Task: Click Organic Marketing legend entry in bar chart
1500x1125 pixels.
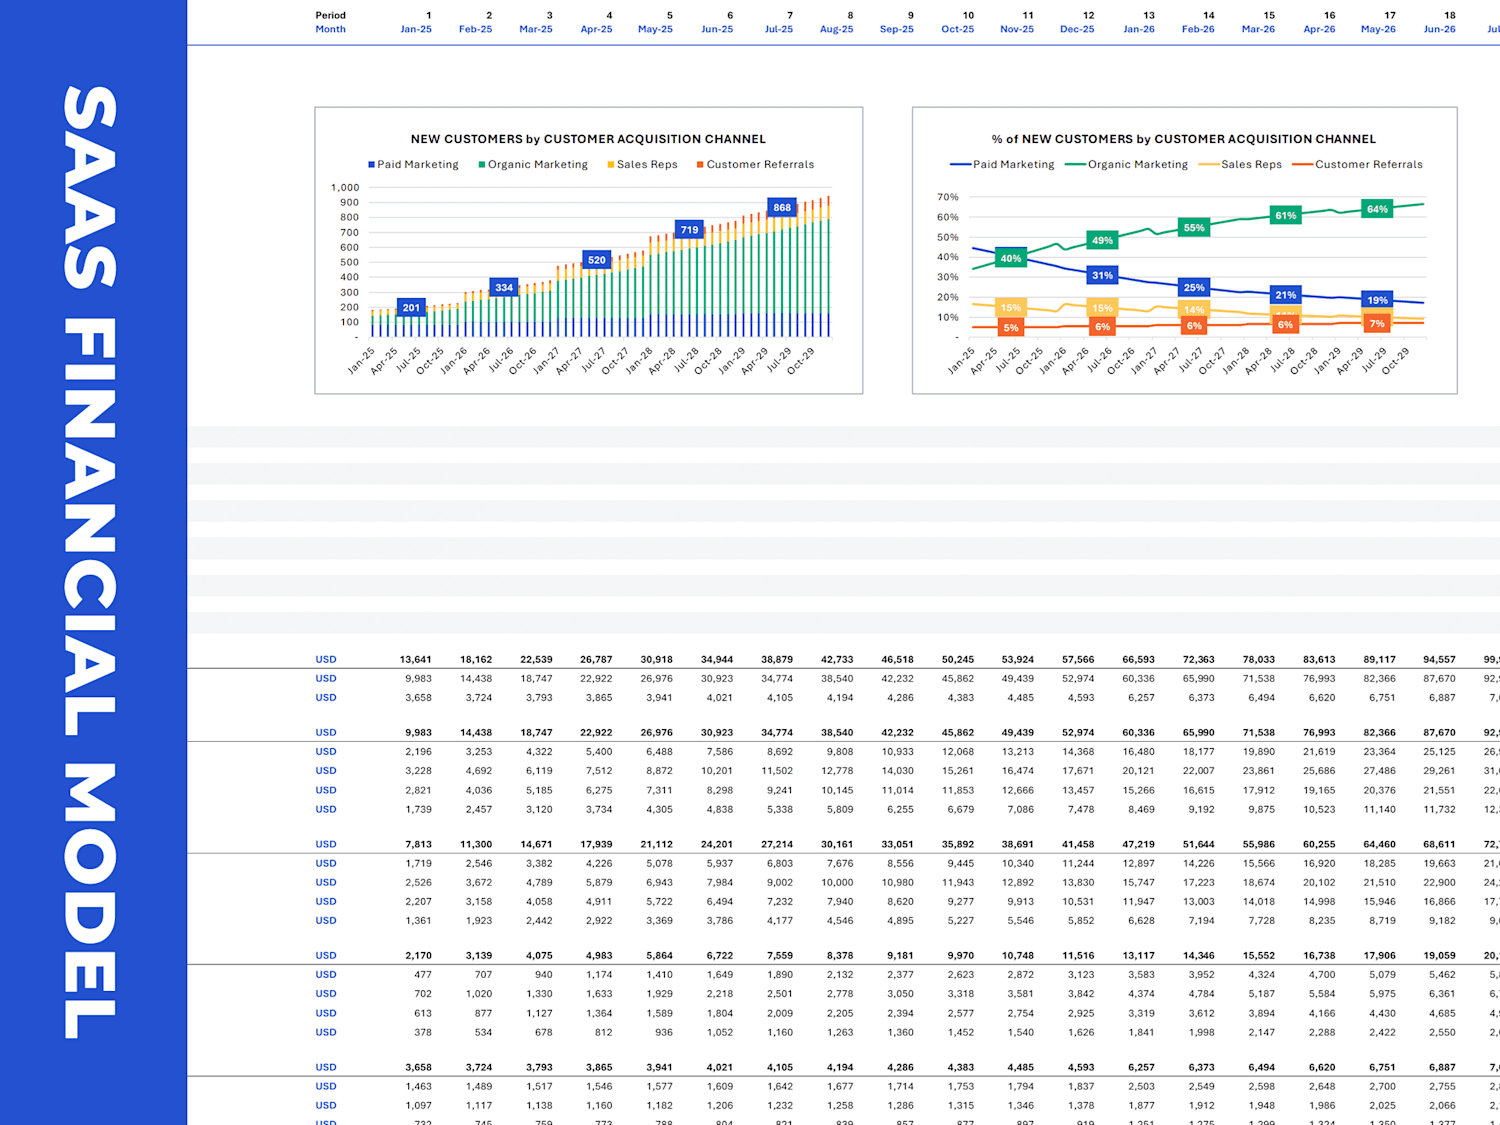Action: [533, 164]
